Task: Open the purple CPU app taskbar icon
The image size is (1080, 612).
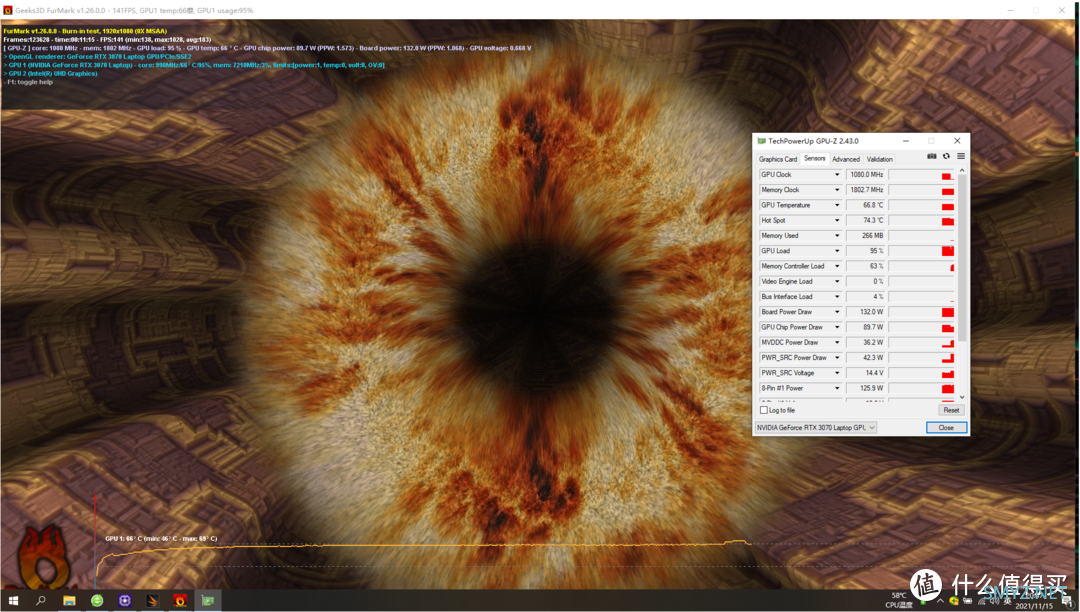Action: point(125,600)
